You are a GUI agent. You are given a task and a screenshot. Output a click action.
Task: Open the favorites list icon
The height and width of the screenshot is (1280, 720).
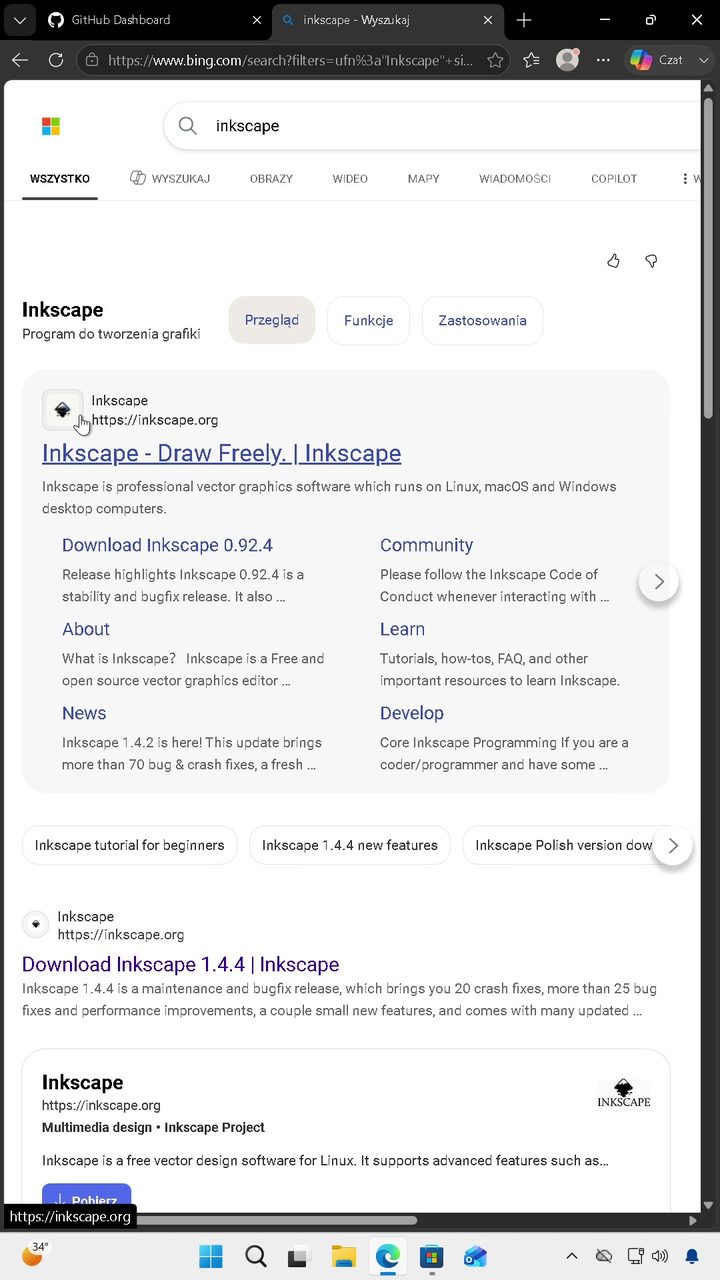pos(531,60)
